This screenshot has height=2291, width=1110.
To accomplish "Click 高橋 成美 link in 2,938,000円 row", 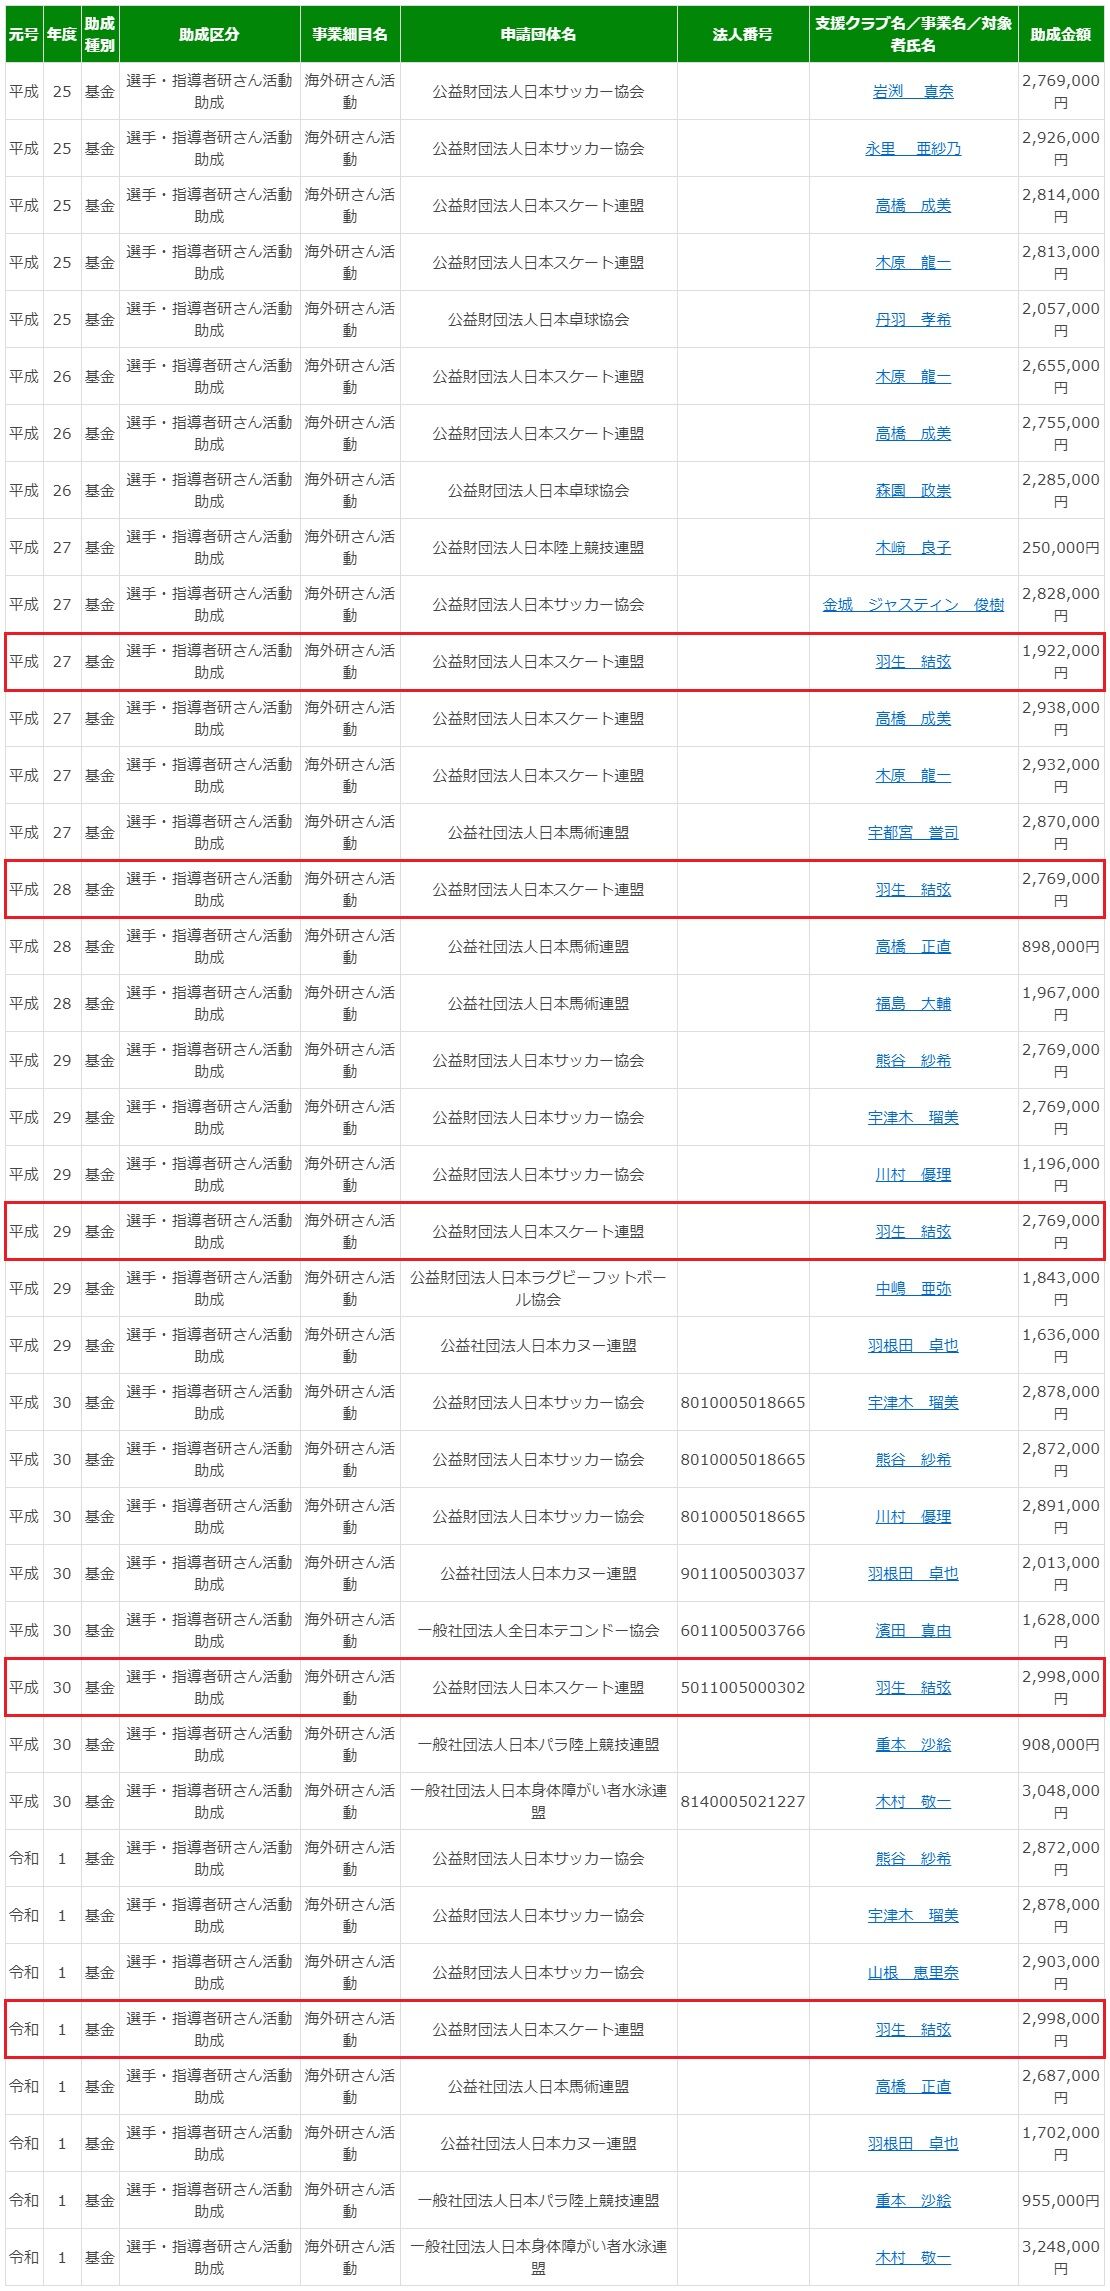I will click(x=913, y=718).
